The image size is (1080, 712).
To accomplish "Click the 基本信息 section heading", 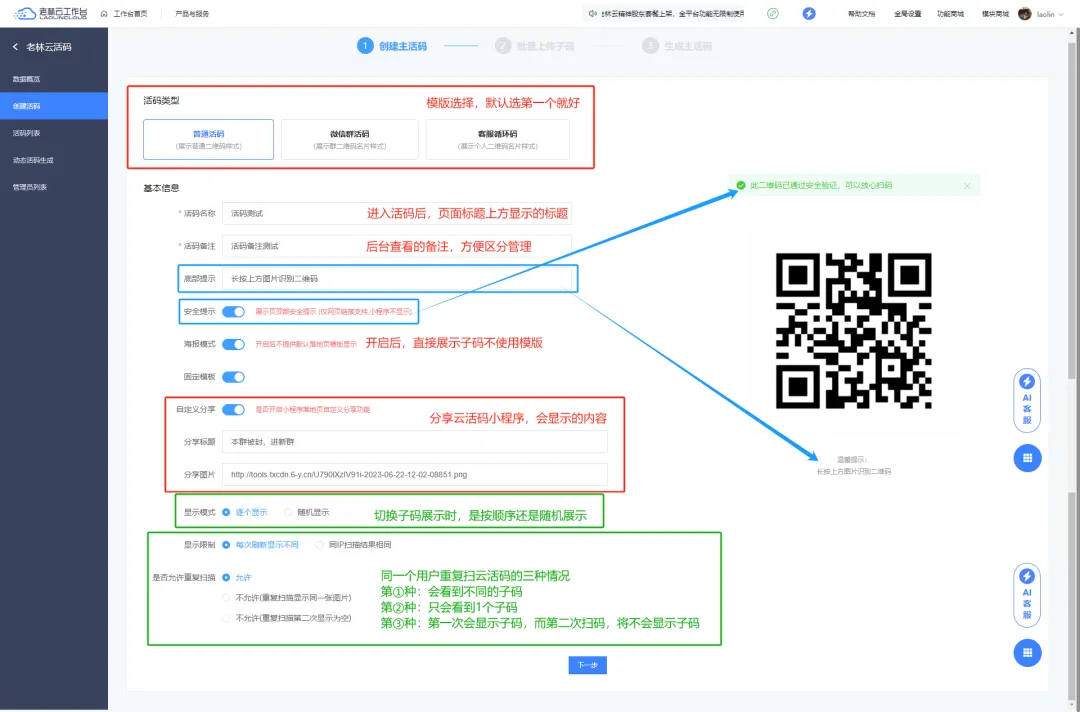I will click(161, 188).
